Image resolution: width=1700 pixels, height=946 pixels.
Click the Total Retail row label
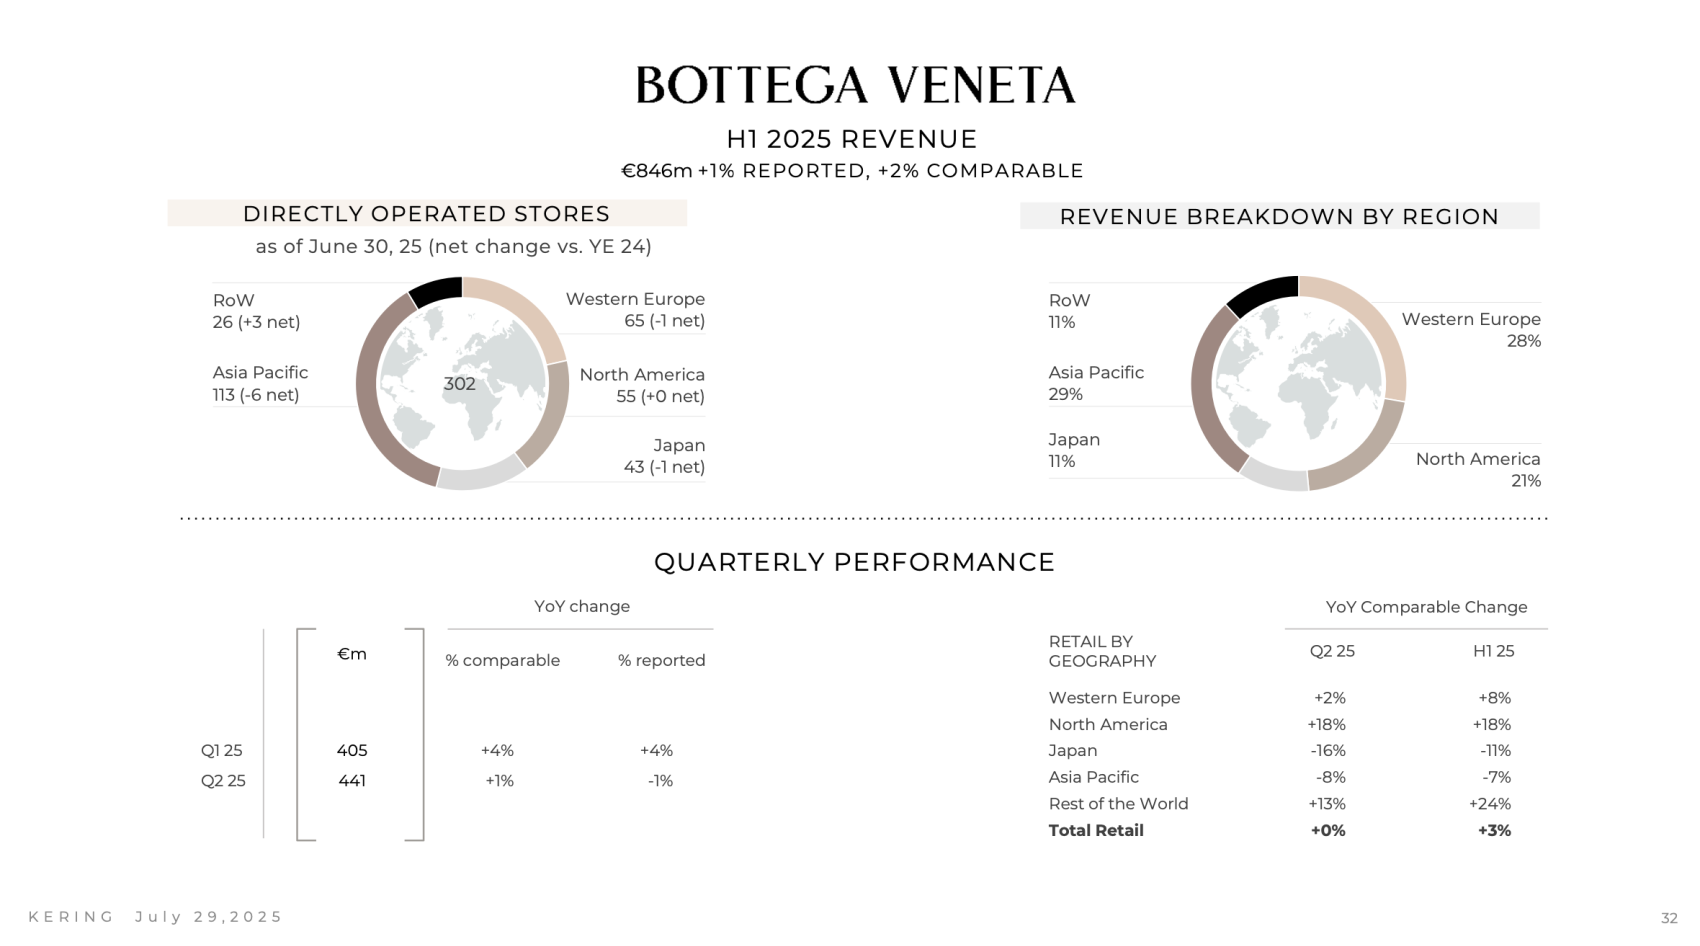[1096, 830]
